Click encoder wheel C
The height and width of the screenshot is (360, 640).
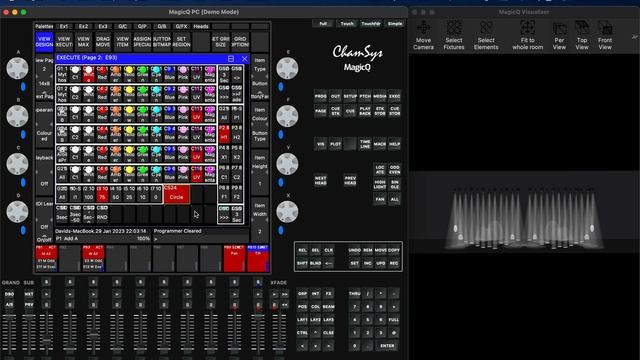[x=17, y=164]
